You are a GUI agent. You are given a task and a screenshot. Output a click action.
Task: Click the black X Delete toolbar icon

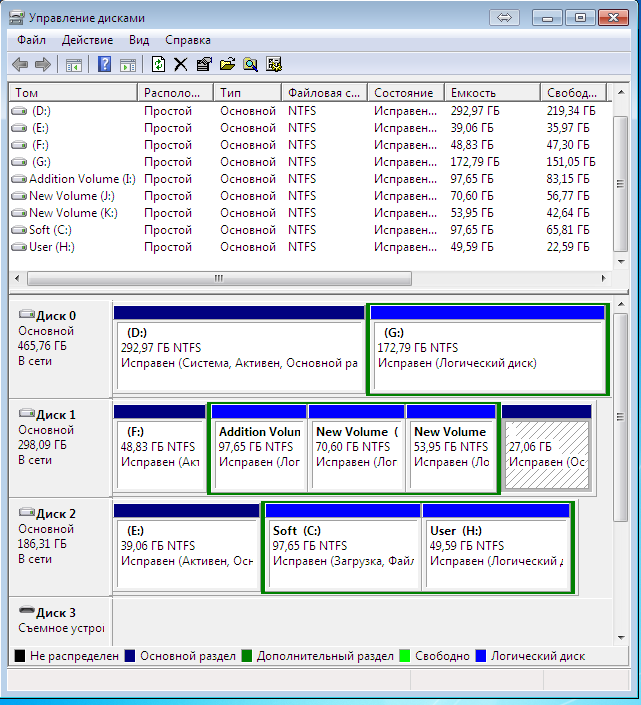(181, 64)
